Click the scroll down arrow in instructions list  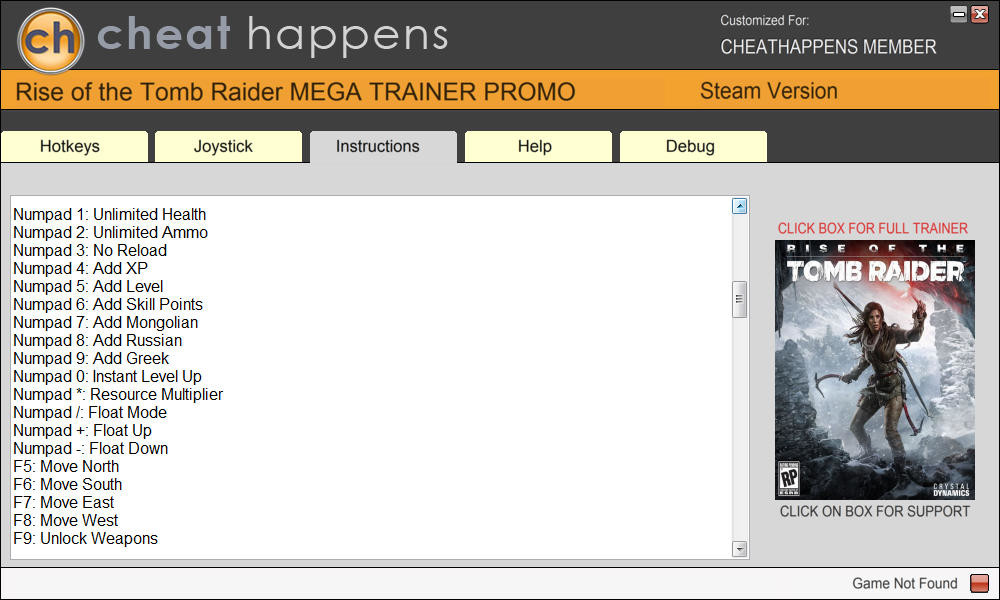(x=739, y=549)
